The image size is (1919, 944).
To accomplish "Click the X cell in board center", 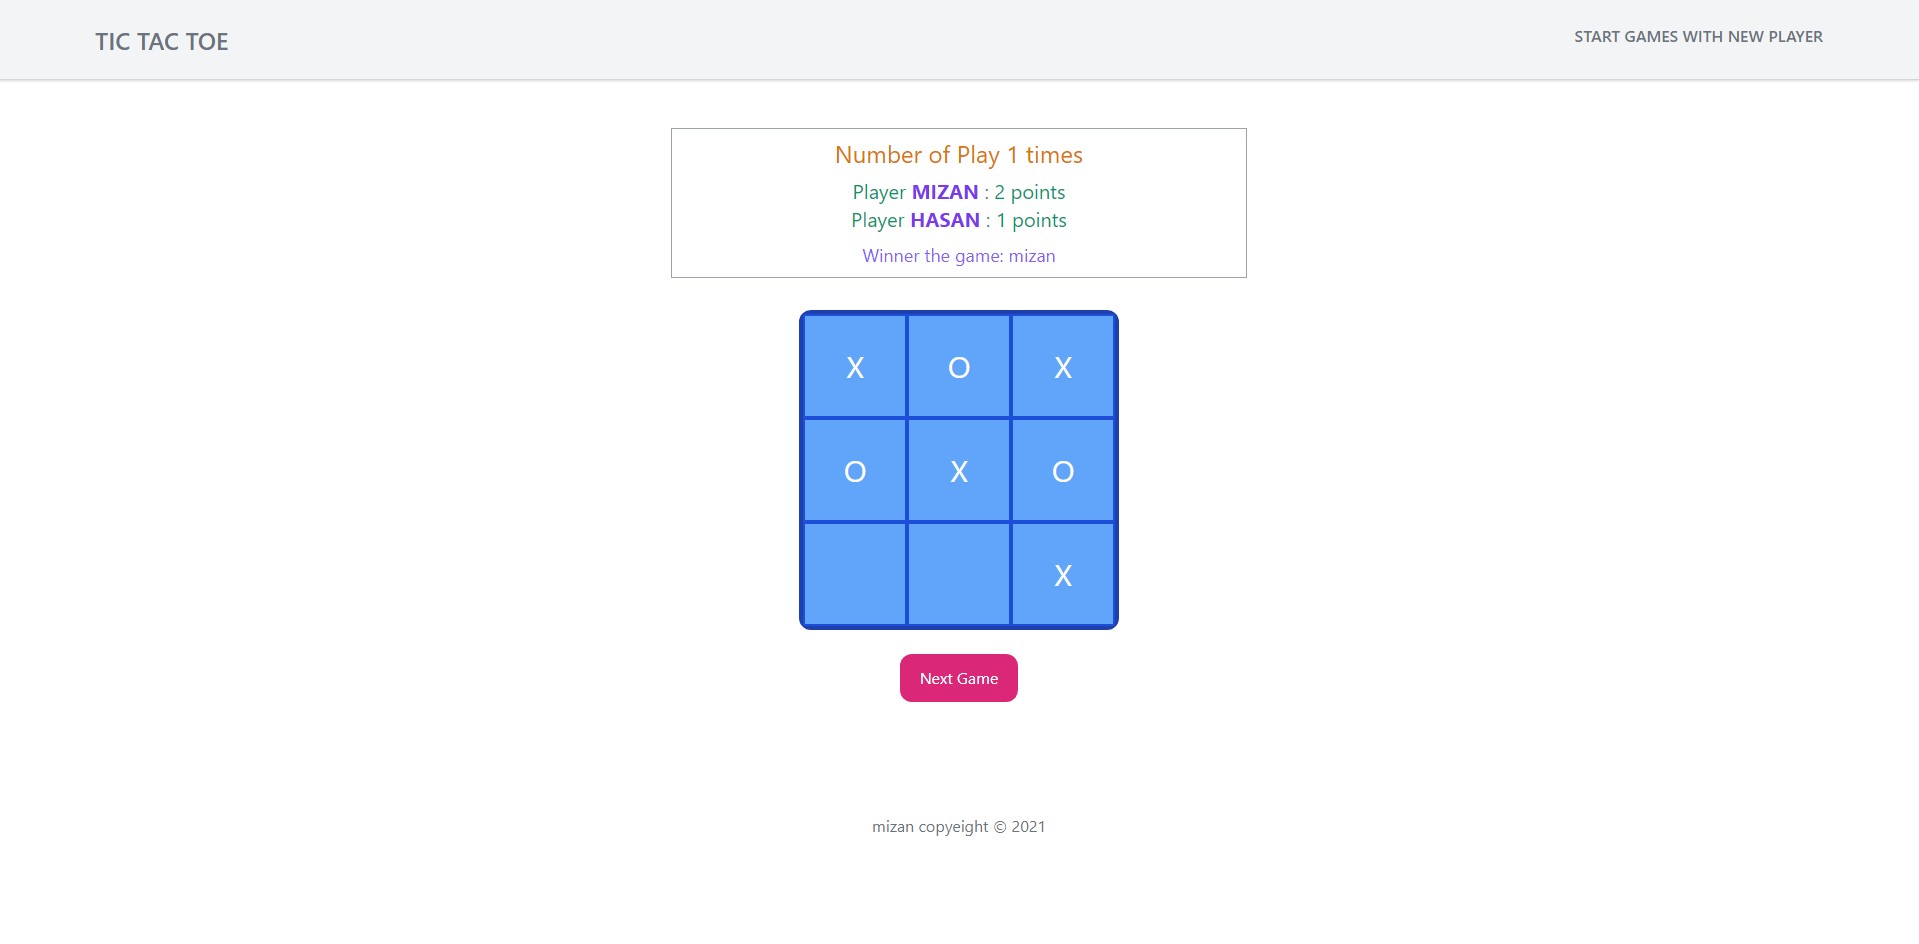I will pos(958,470).
